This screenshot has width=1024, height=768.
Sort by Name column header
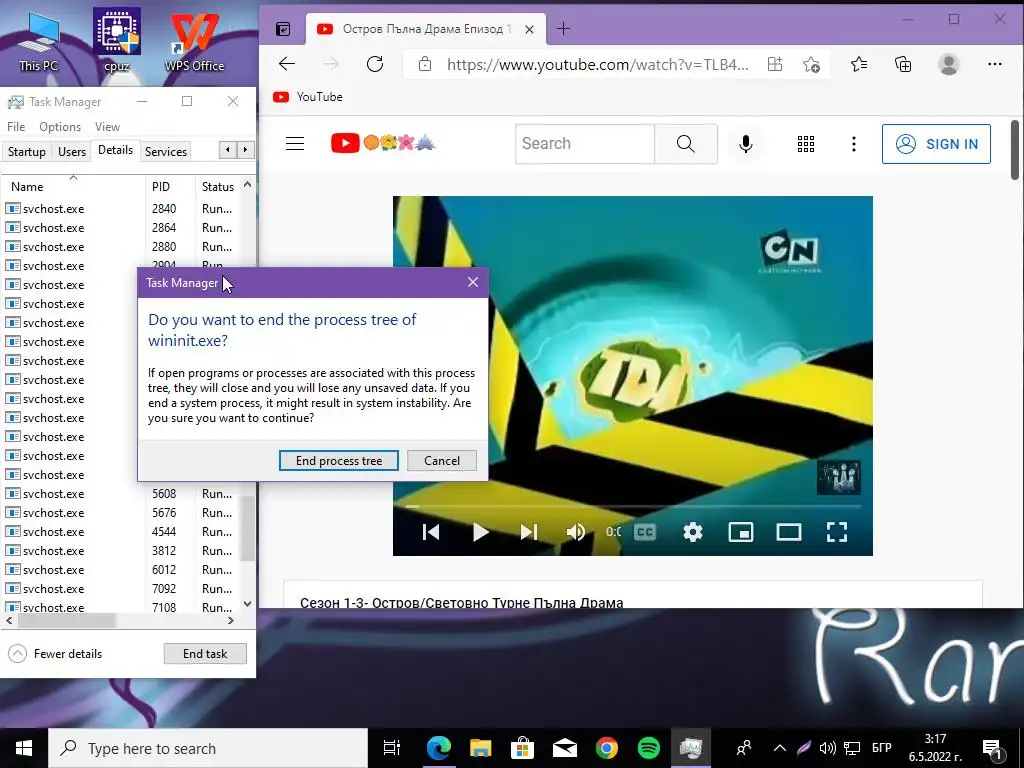tap(73, 186)
